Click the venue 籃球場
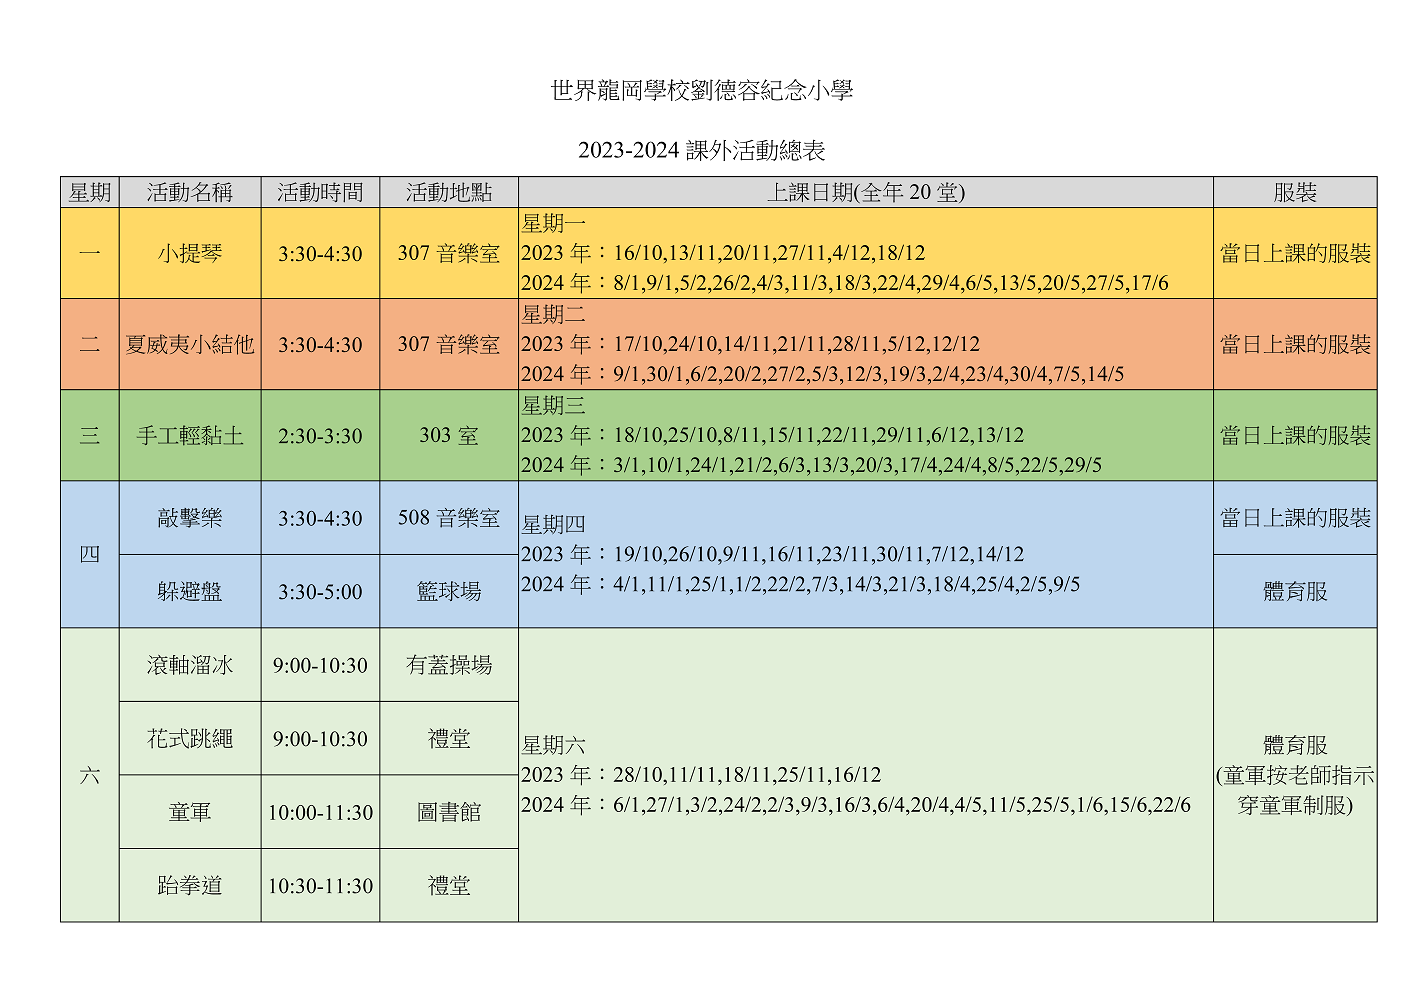Image resolution: width=1404 pixels, height=993 pixels. pos(449,591)
